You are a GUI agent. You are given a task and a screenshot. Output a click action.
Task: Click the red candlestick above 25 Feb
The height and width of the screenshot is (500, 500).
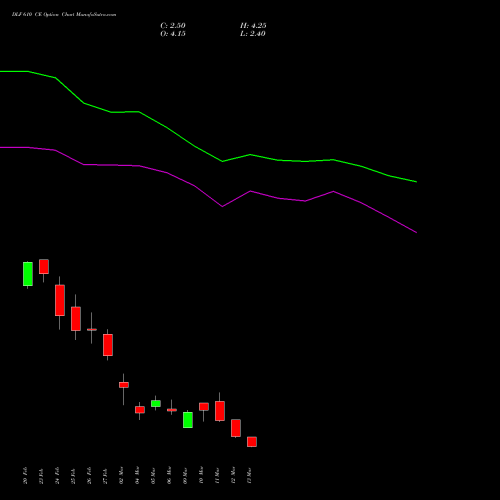click(x=76, y=319)
